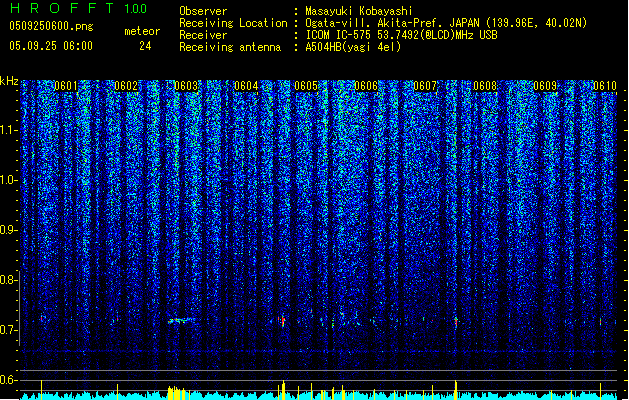
Task: Select the file name 0509250600.png
Action: coord(51,26)
